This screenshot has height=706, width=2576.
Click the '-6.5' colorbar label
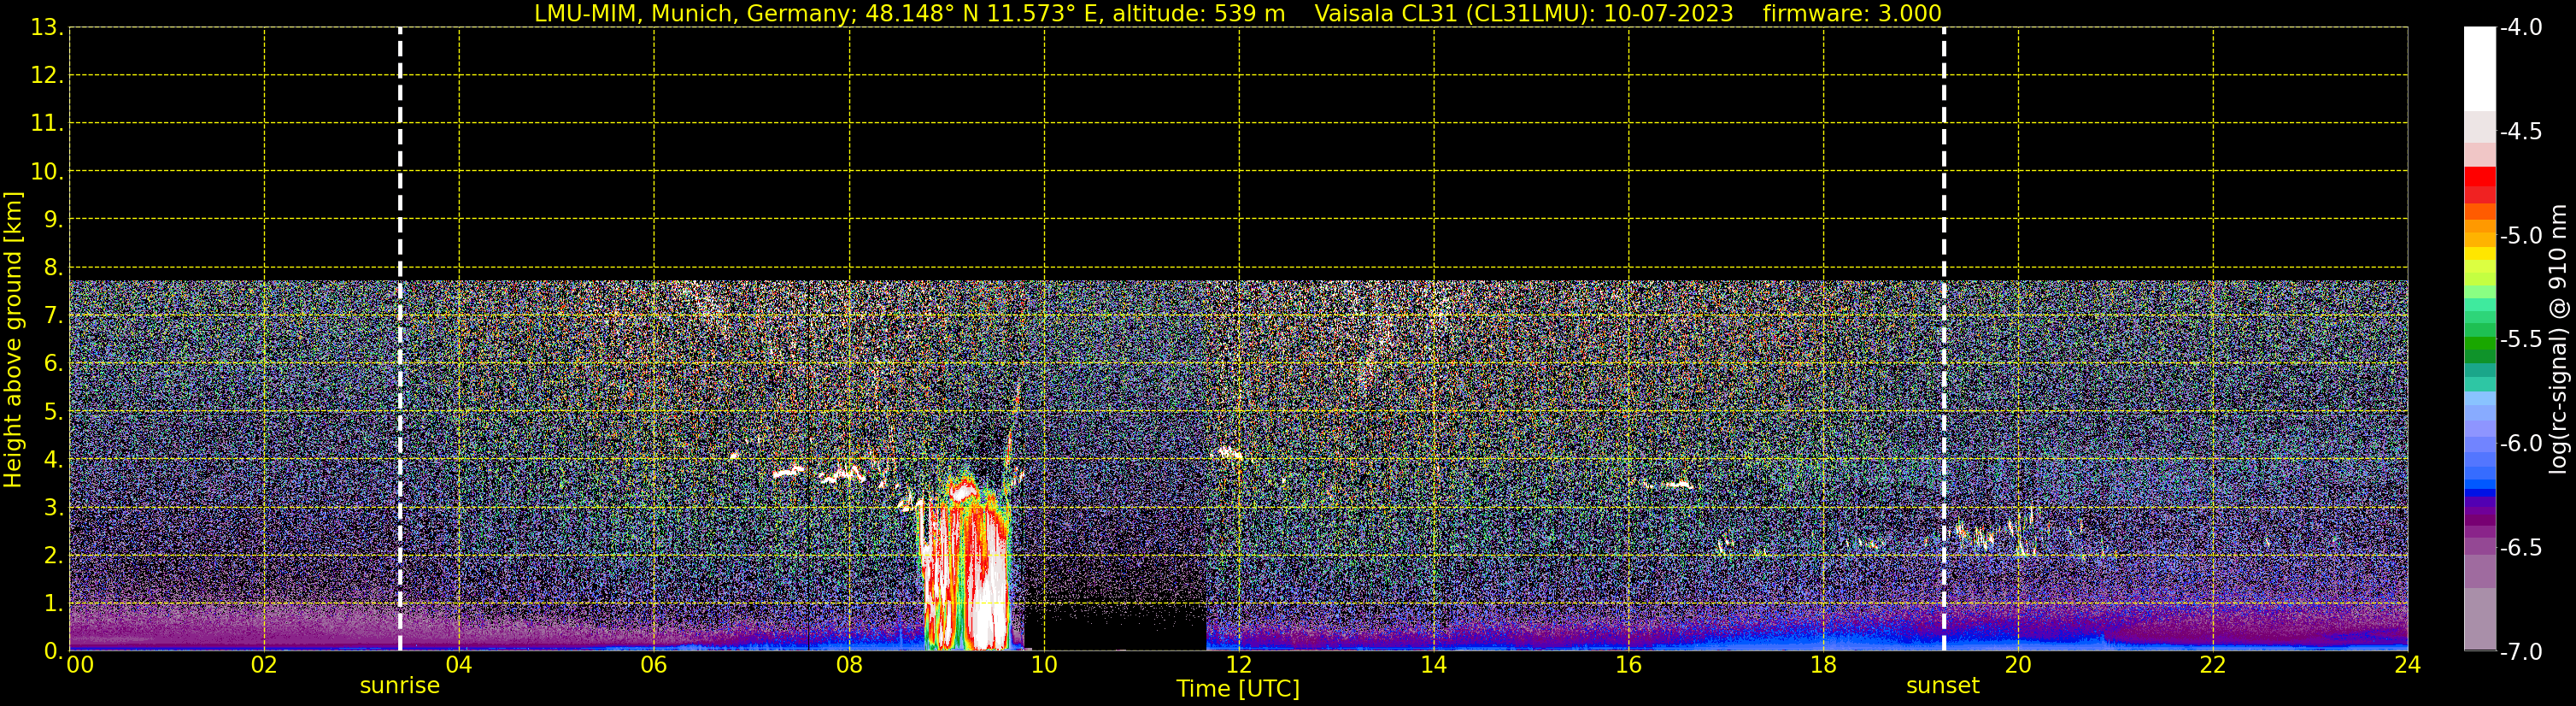(2520, 548)
